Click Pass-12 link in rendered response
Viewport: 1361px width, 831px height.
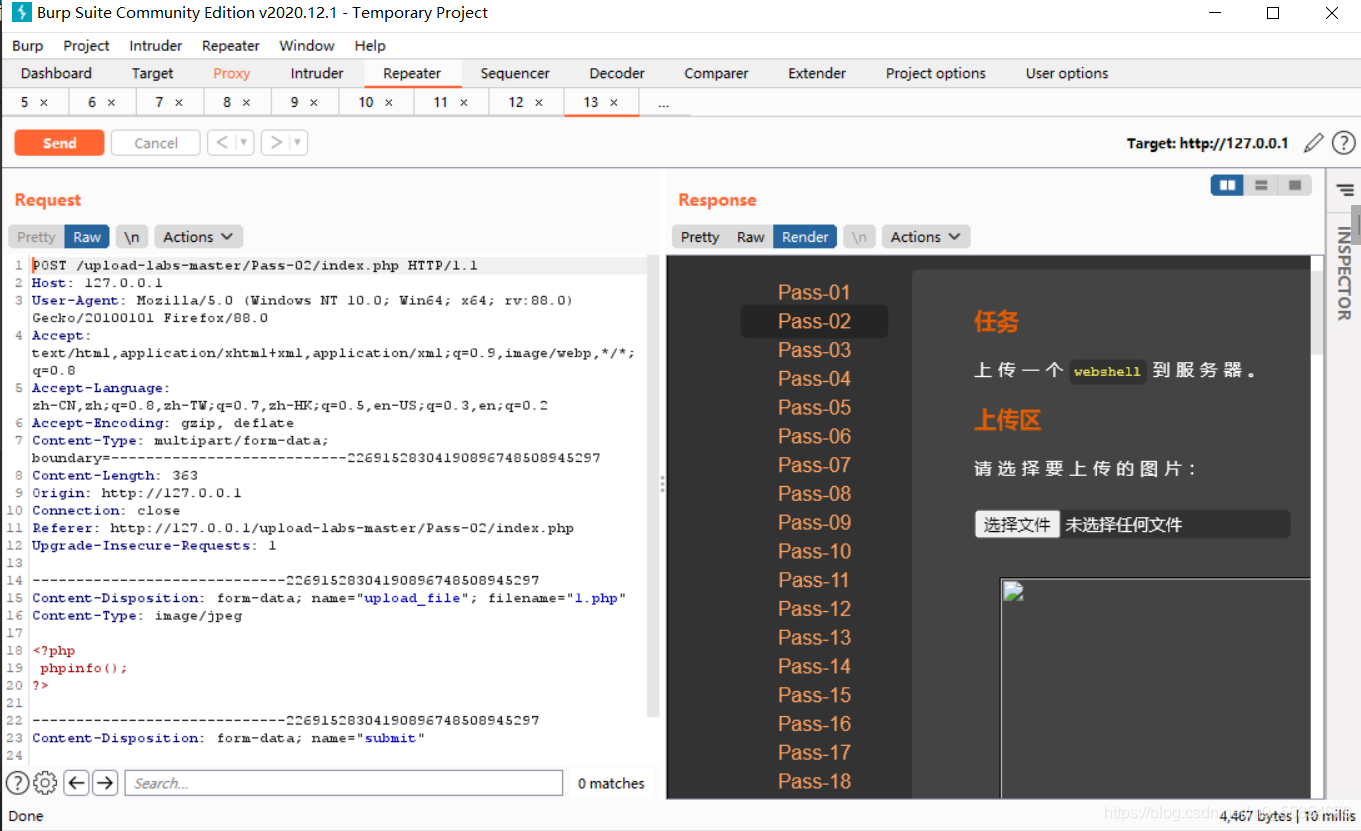[814, 608]
